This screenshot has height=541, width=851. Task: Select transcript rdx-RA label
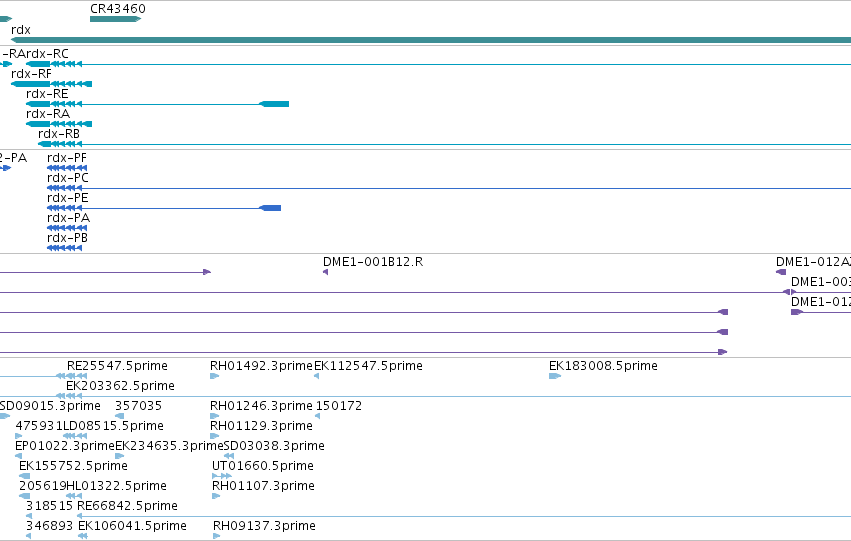(x=48, y=114)
